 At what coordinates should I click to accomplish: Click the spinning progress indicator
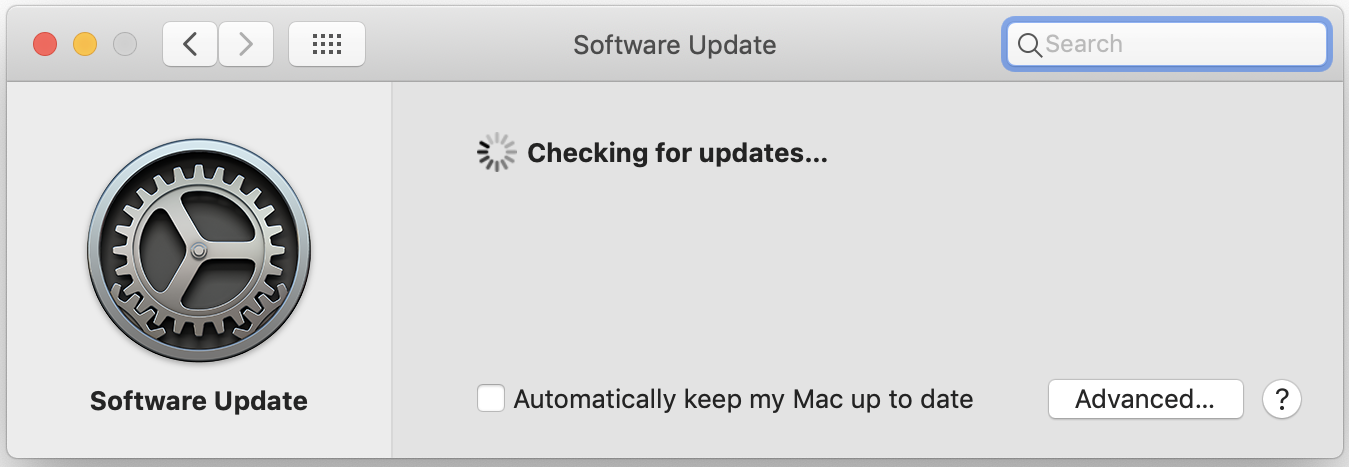[497, 153]
